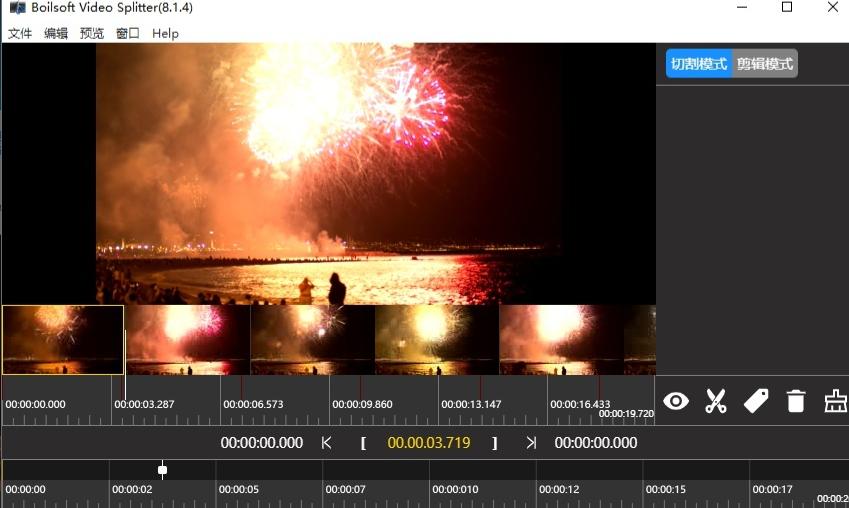
Task: Click timeline mark 00:00:06.573
Action: click(x=253, y=404)
